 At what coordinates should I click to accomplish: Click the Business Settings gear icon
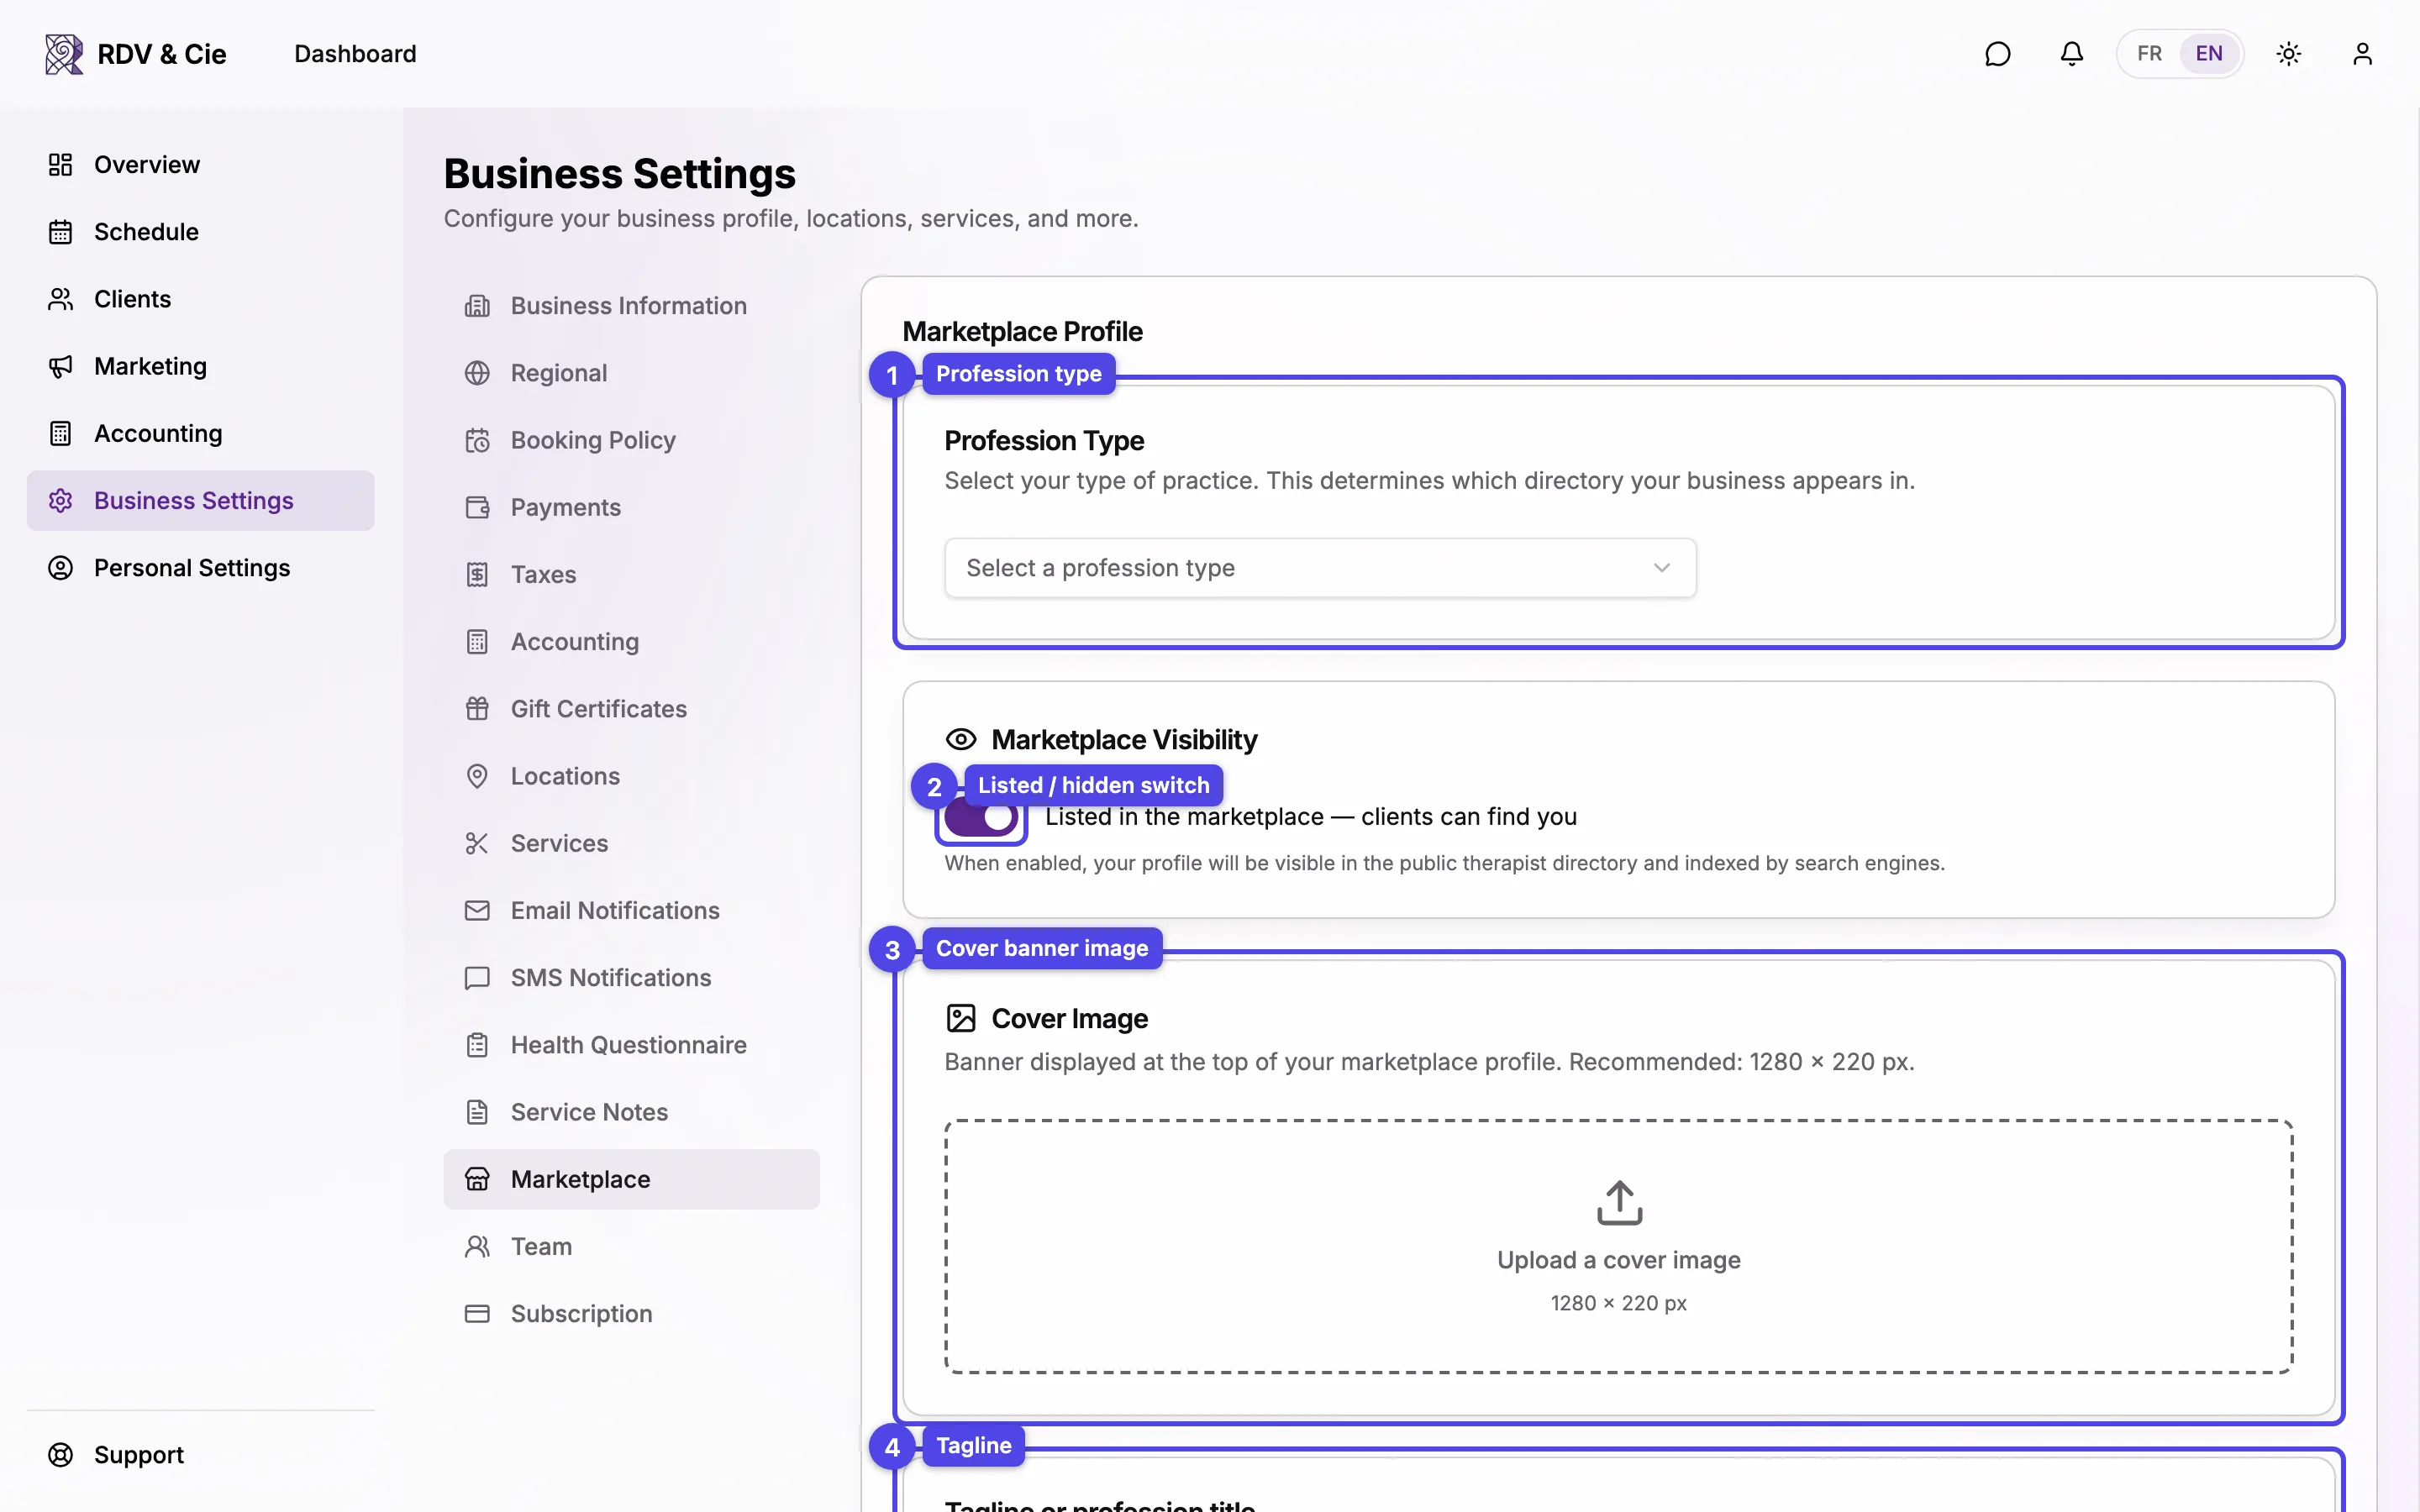coord(61,501)
